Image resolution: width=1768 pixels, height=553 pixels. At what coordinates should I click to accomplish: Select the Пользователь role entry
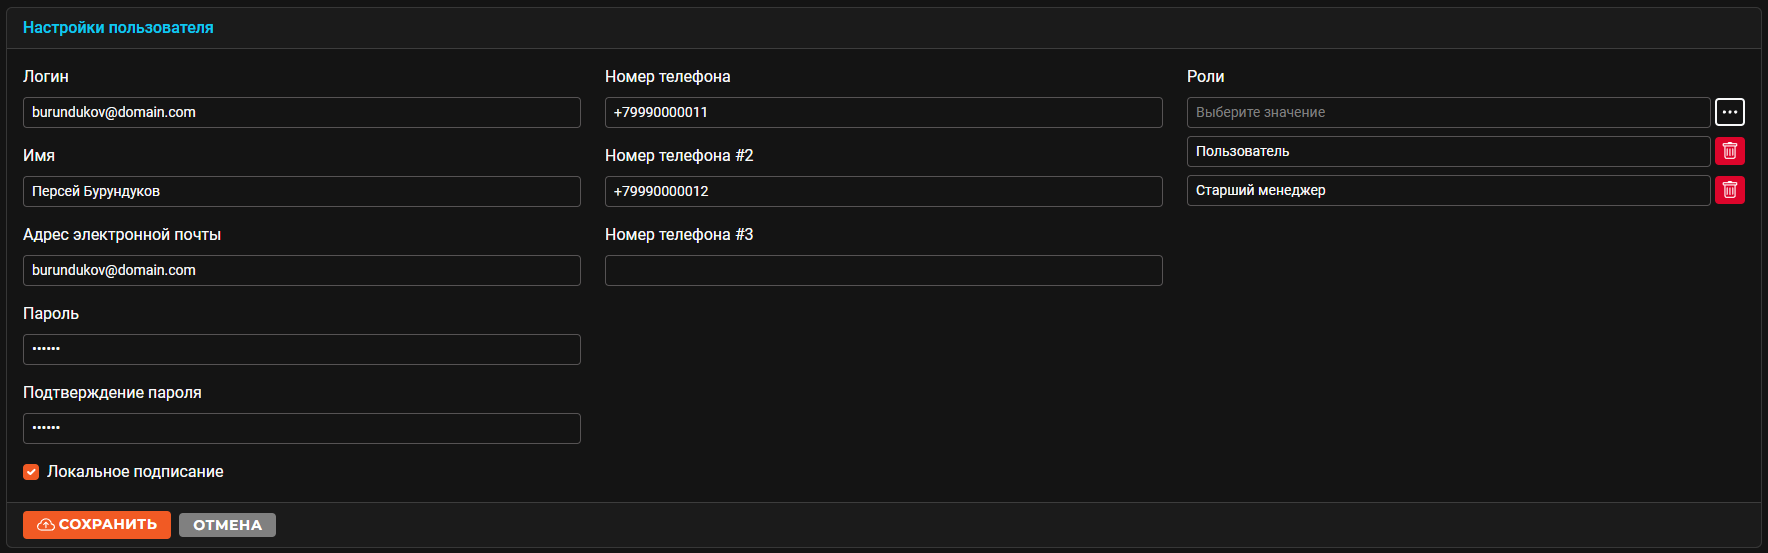pyautogui.click(x=1448, y=151)
